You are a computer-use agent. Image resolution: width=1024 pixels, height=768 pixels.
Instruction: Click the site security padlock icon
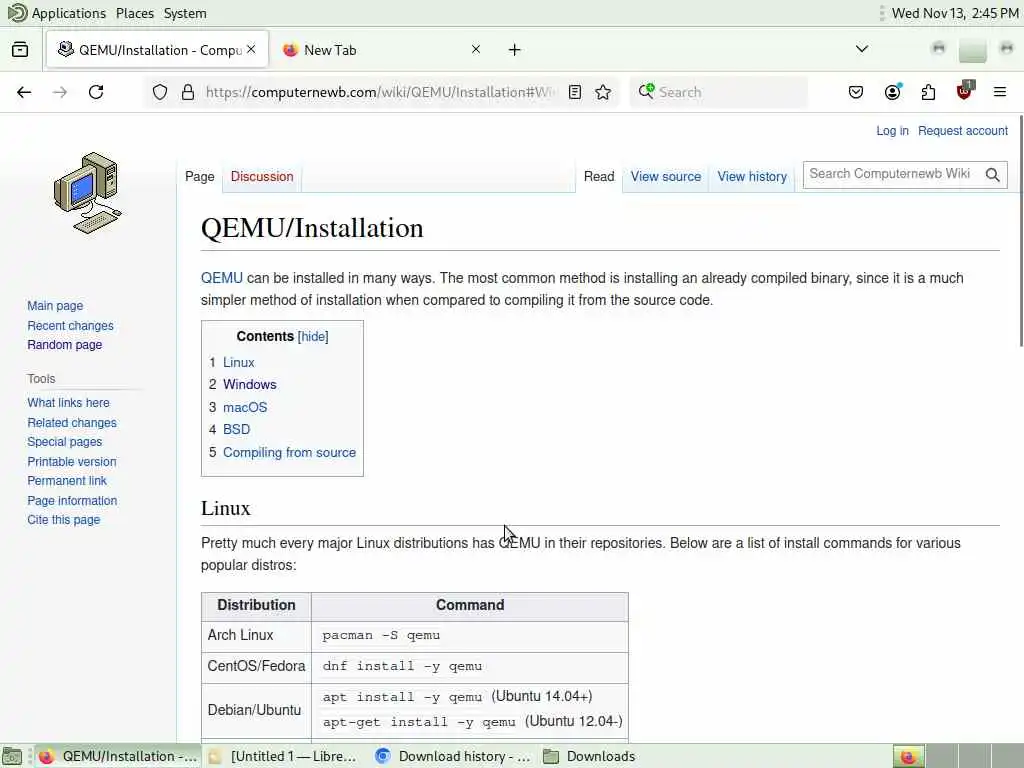(x=188, y=92)
